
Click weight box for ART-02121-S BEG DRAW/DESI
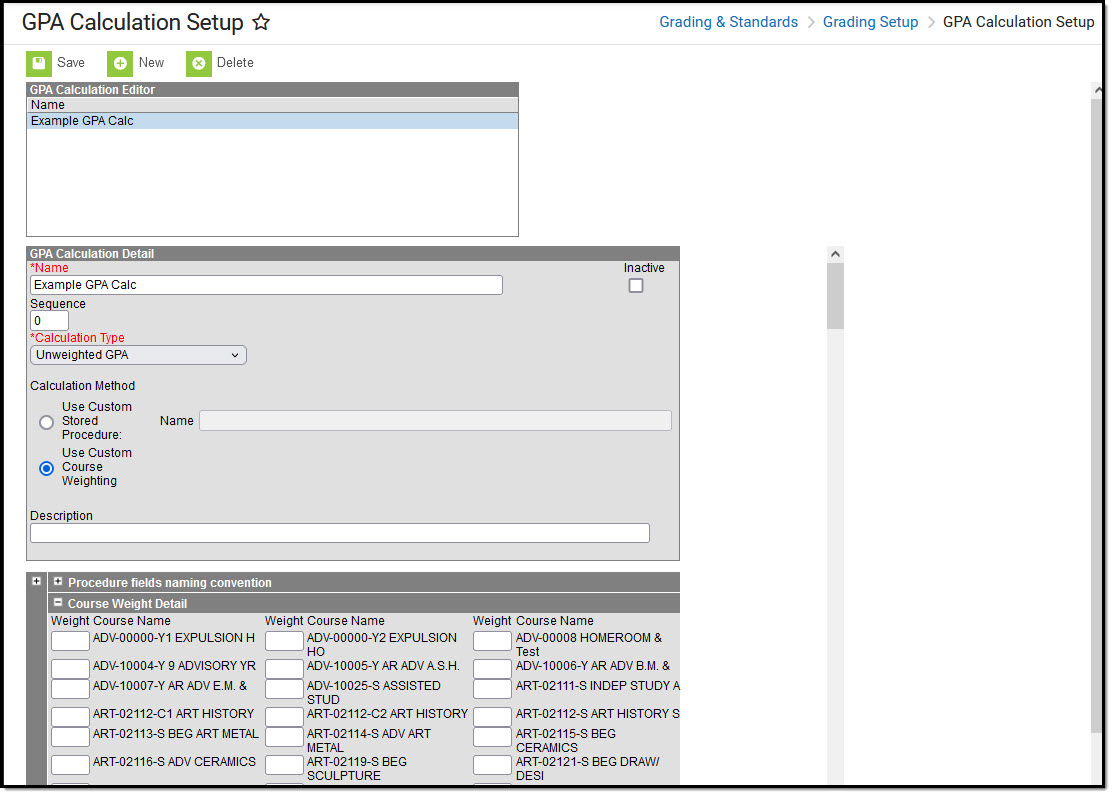(492, 765)
